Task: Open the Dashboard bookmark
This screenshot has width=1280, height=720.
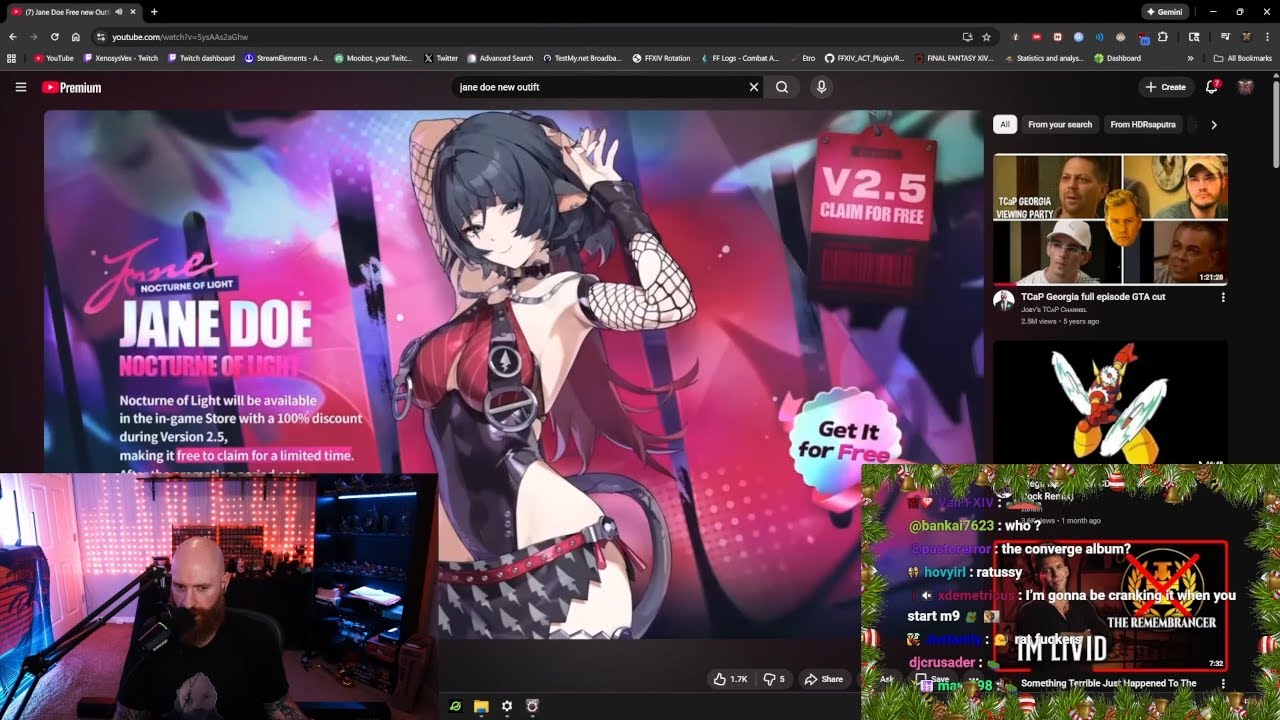Action: (x=1118, y=58)
